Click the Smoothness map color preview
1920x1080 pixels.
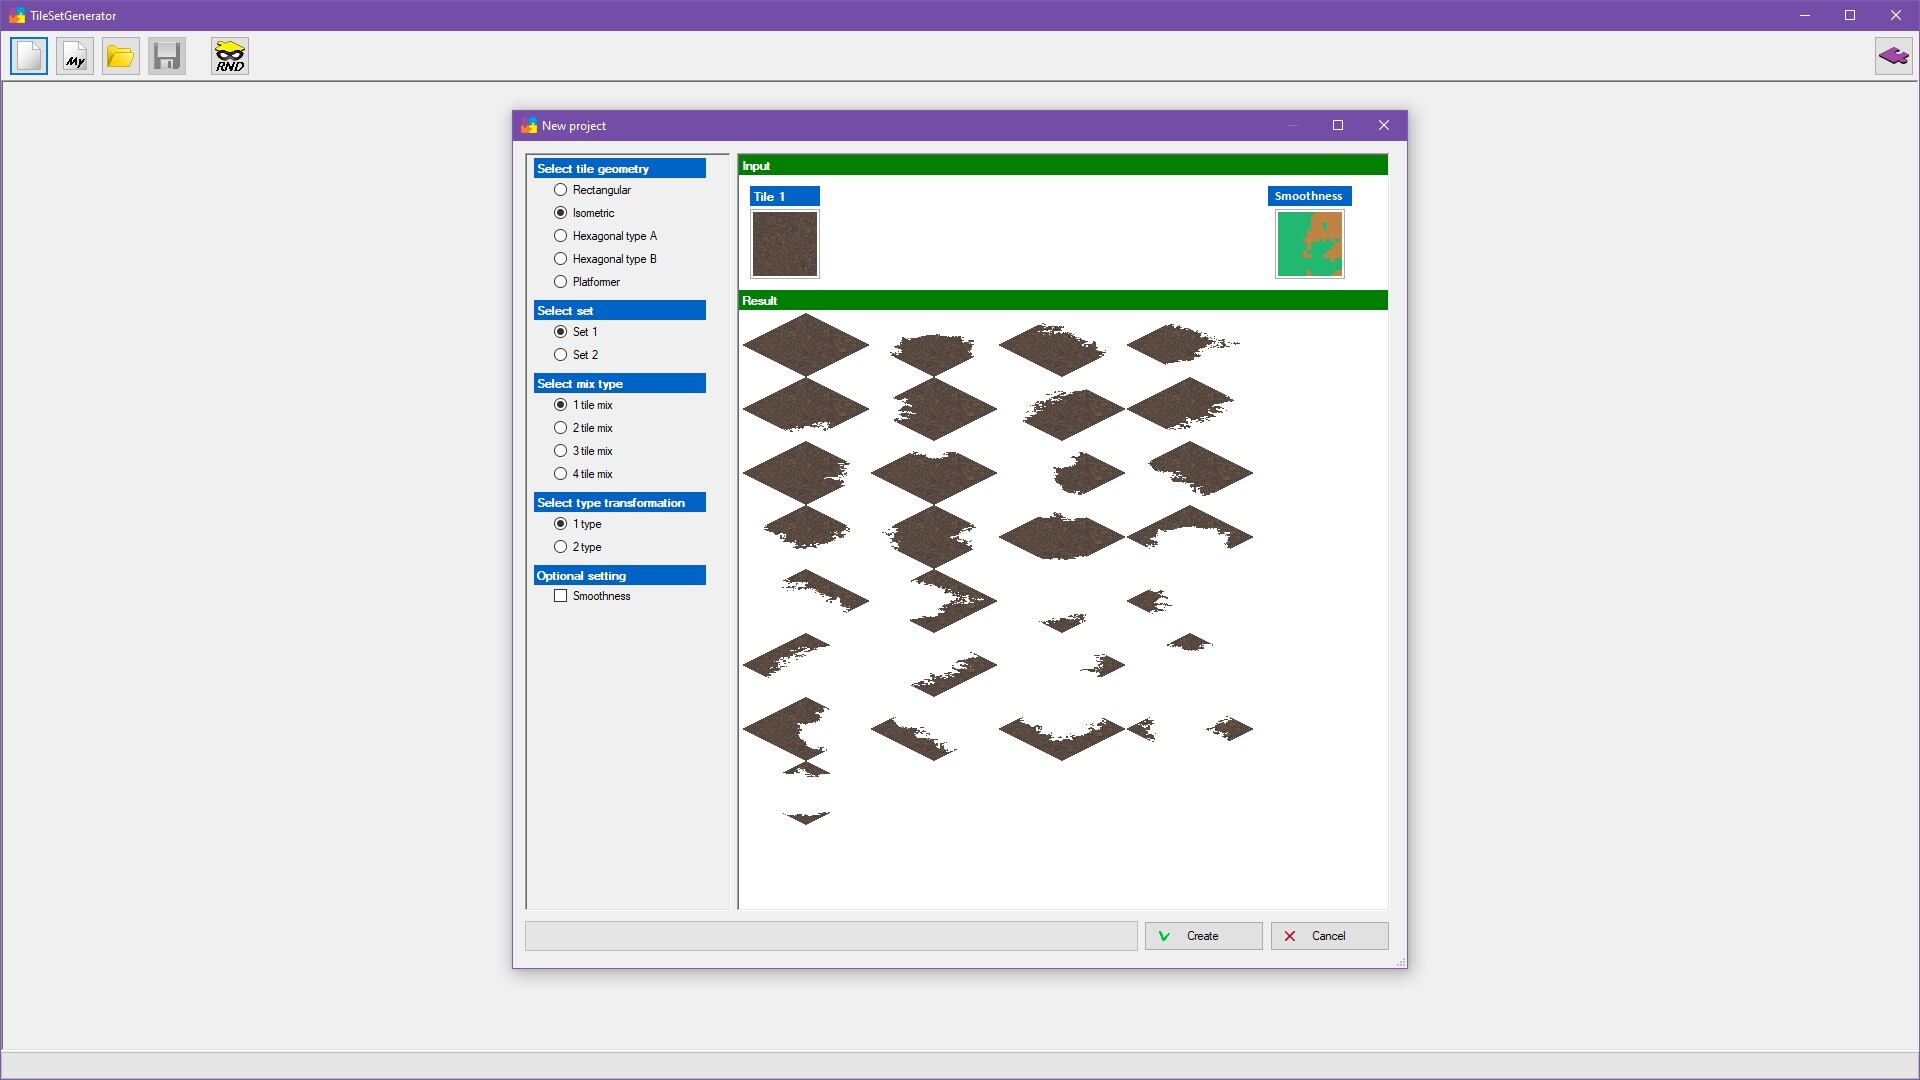click(x=1309, y=243)
